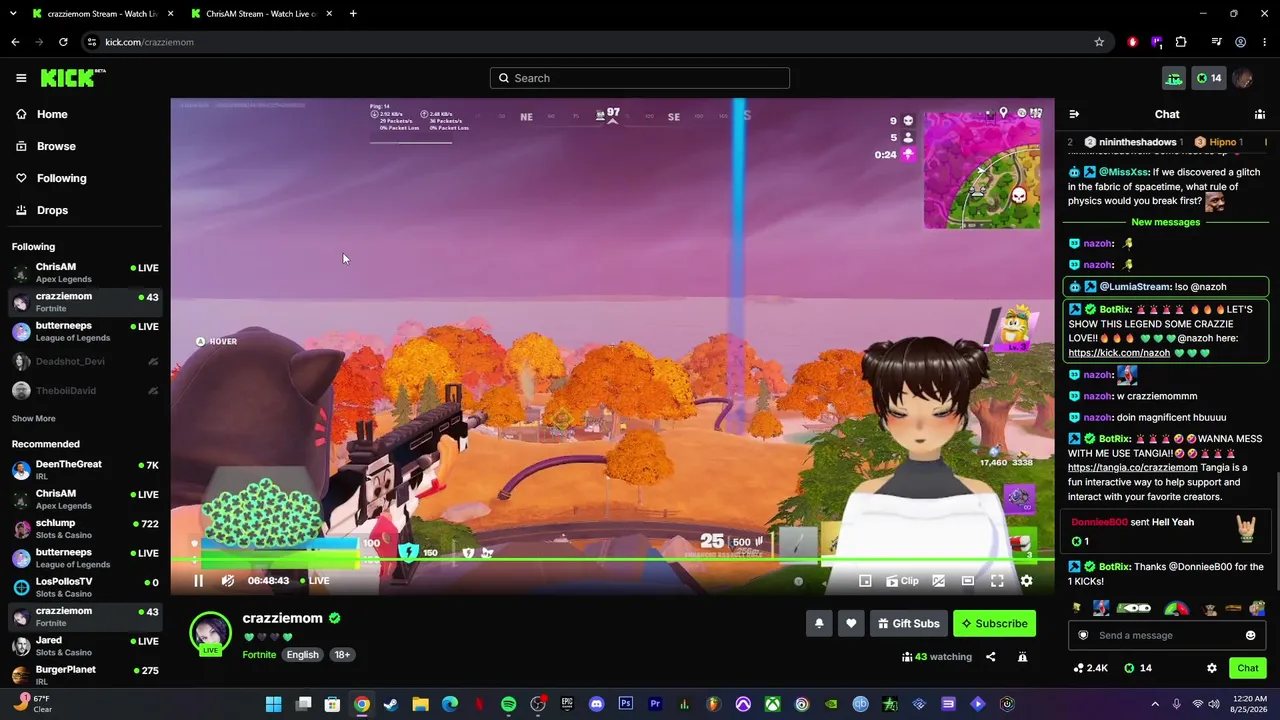Screen dimensions: 1280x720
Task: Unfollow crazziemom with the heart button
Action: (x=851, y=624)
